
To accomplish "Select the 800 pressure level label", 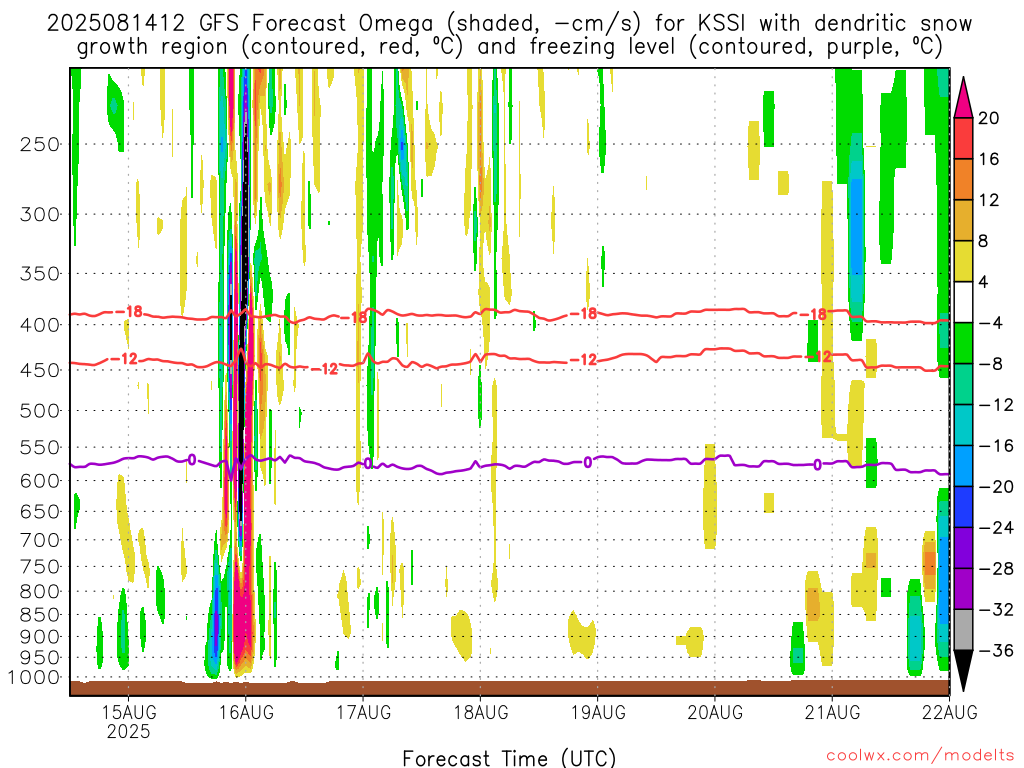I will (x=40, y=592).
